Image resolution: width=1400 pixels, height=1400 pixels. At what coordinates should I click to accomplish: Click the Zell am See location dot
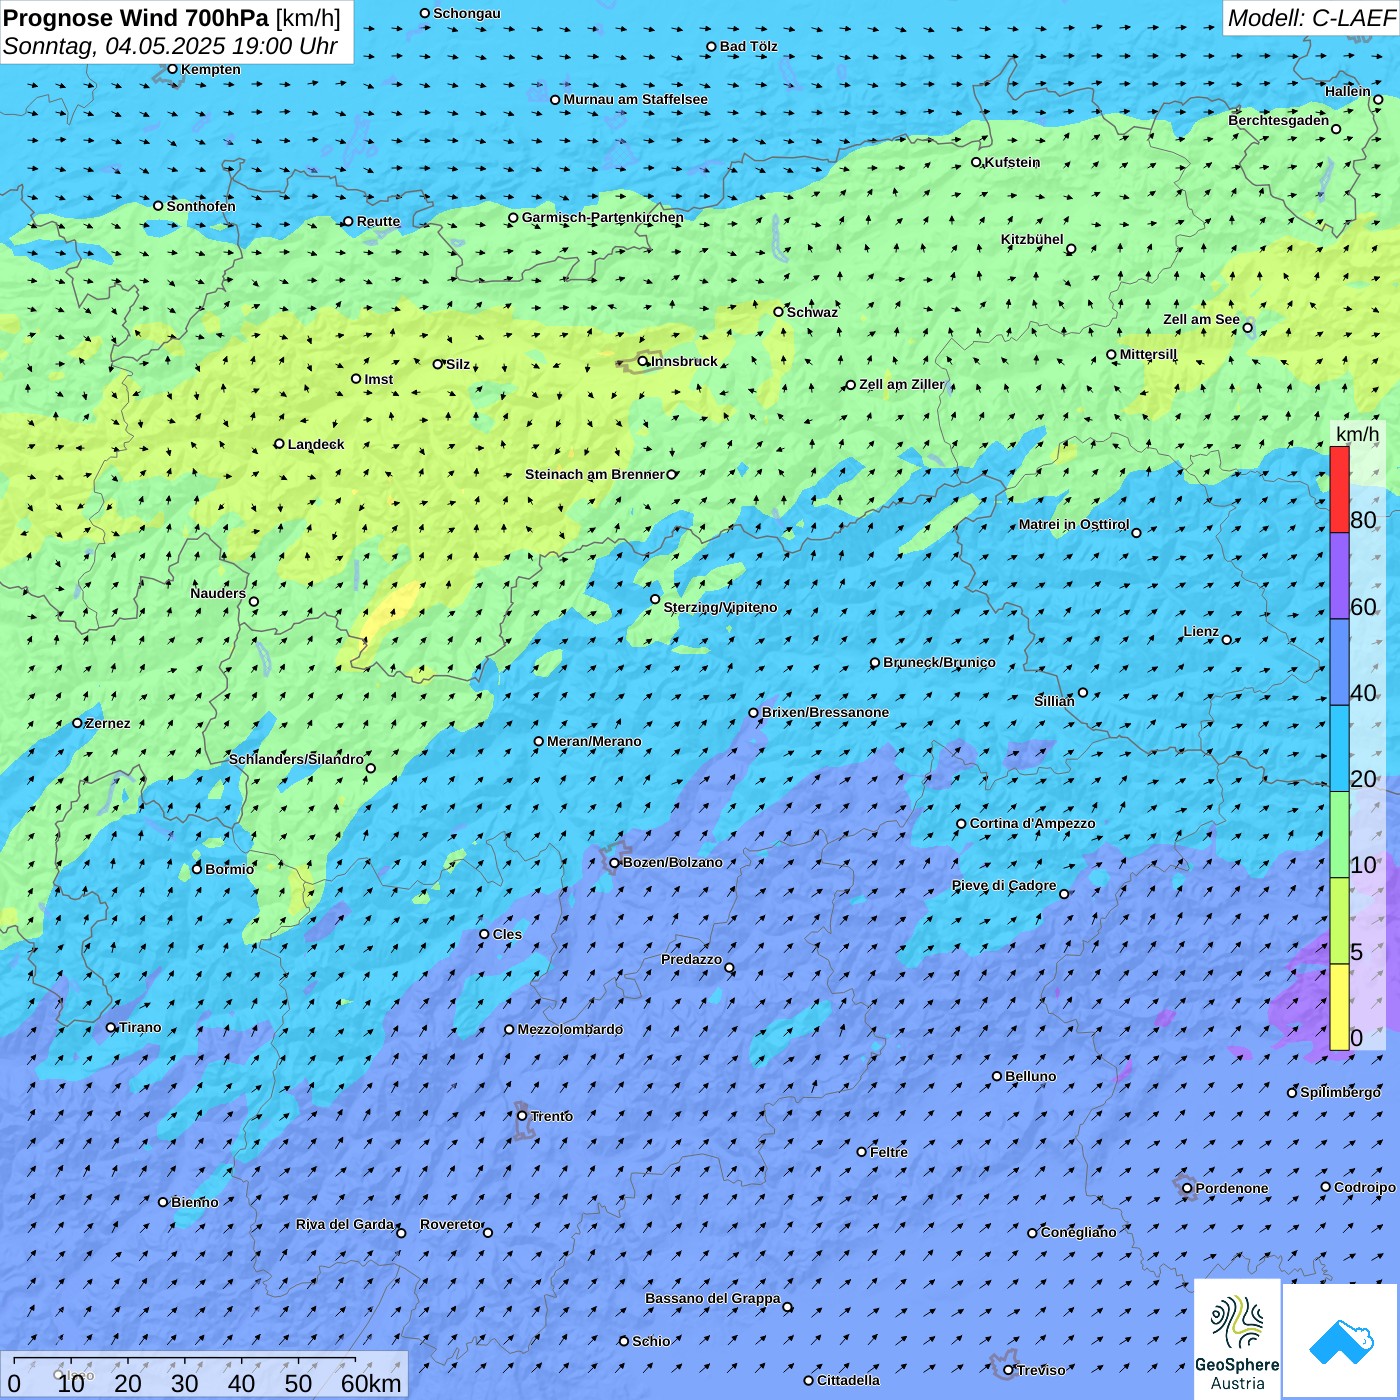[x=1247, y=328]
